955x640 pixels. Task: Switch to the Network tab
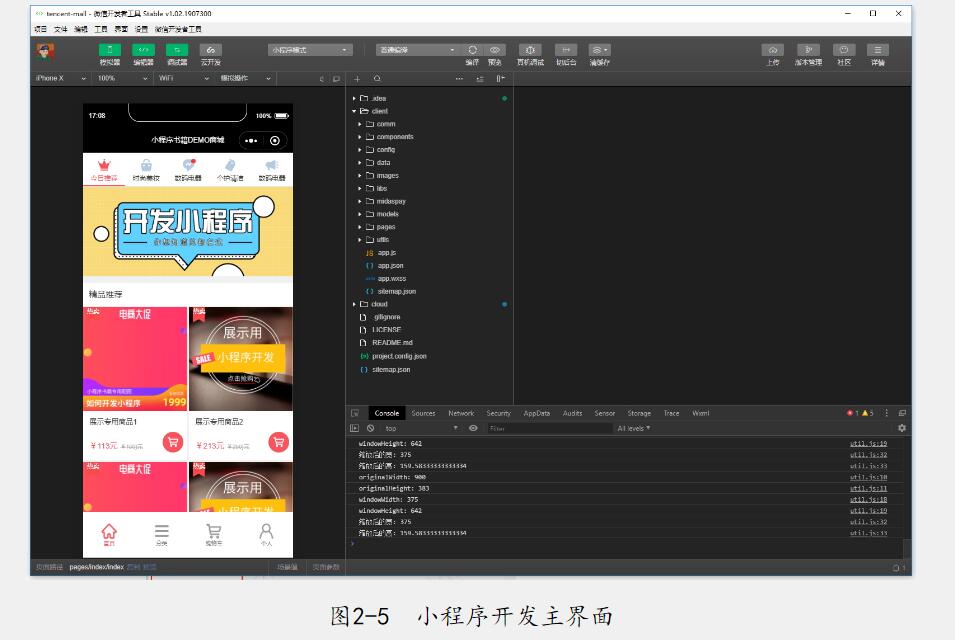pos(461,413)
